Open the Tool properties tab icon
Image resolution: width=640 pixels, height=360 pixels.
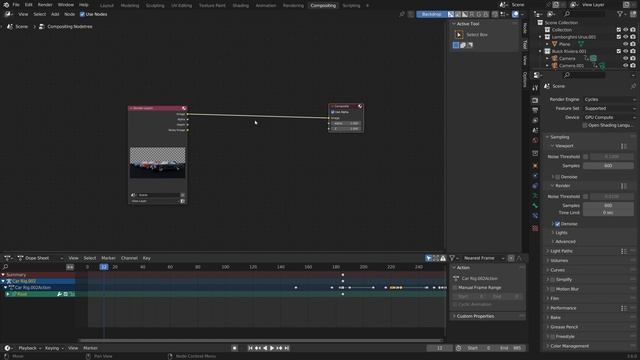pos(535,88)
